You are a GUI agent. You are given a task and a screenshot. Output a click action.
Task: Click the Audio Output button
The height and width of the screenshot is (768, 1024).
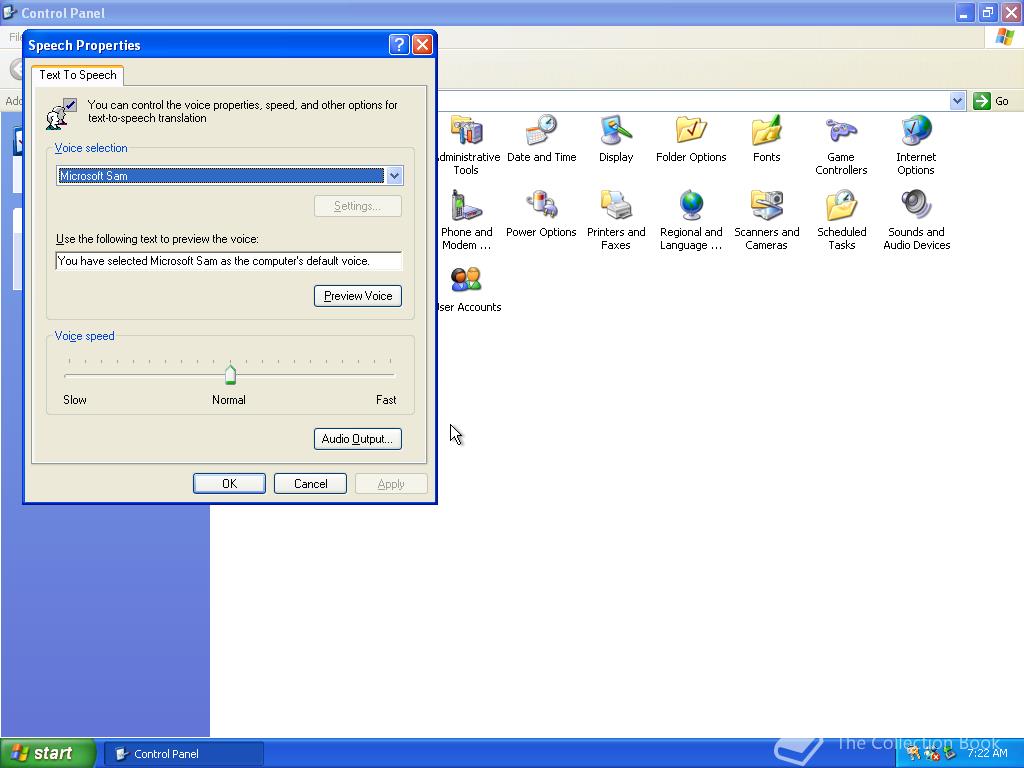coord(358,439)
